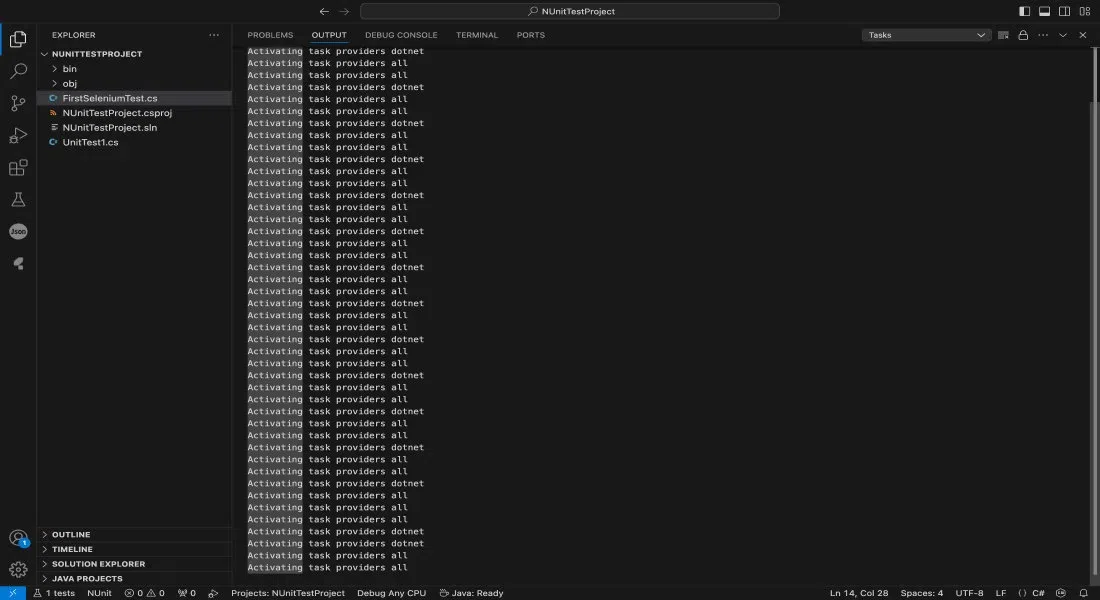Click LF end of line indicator
The image size is (1100, 600).
coord(1001,593)
